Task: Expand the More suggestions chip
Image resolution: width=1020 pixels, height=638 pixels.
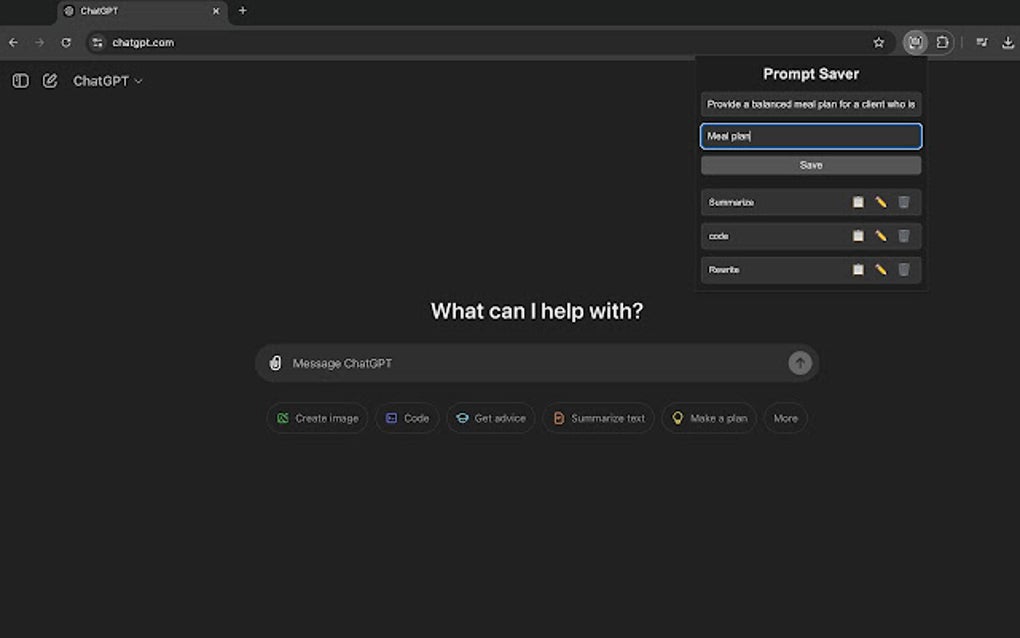Action: click(x=785, y=418)
